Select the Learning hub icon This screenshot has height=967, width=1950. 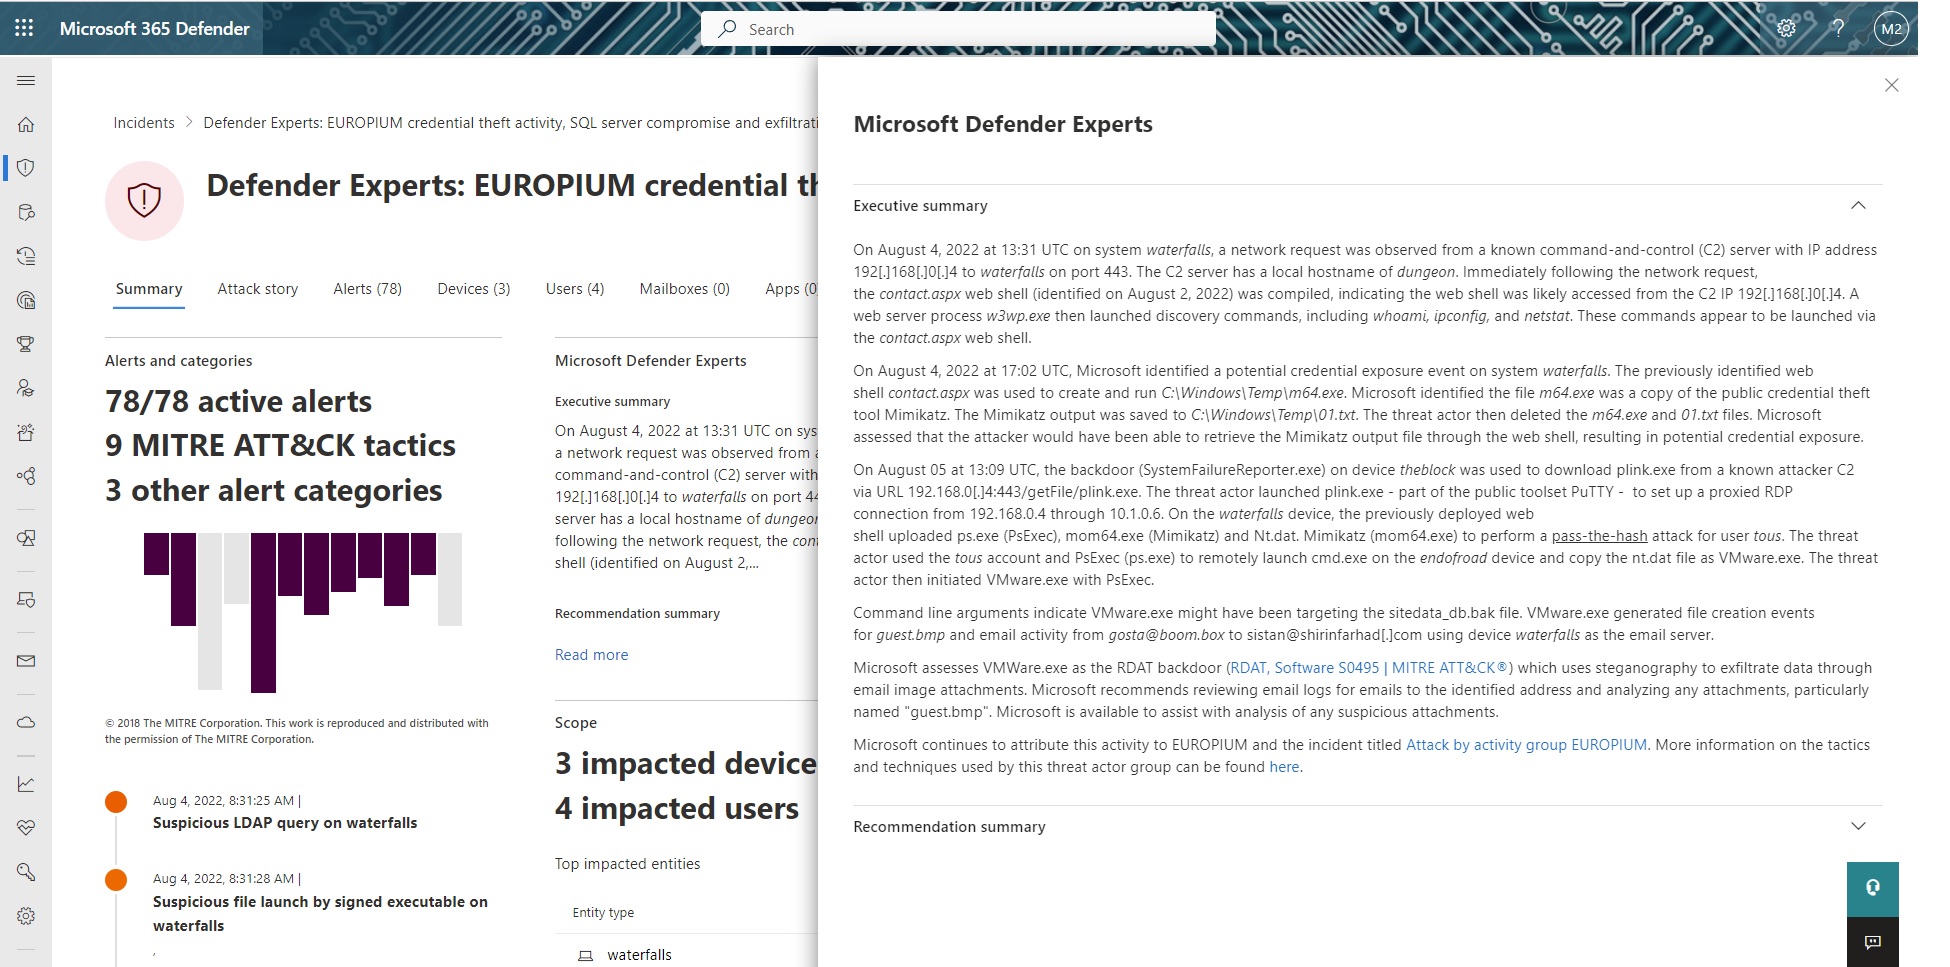pos(27,389)
